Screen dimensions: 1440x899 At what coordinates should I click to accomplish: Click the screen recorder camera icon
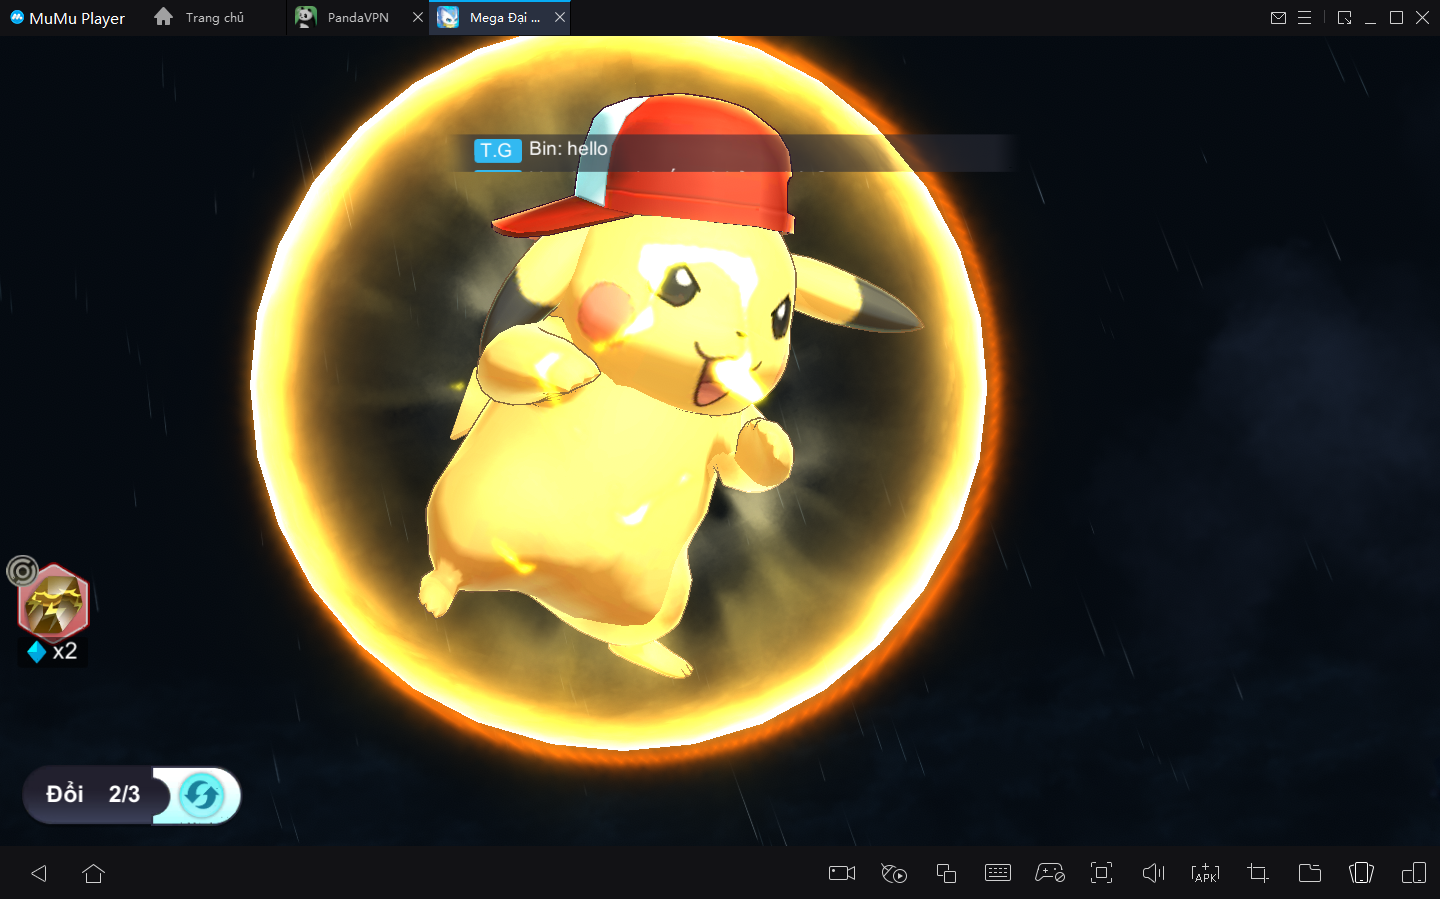point(842,873)
